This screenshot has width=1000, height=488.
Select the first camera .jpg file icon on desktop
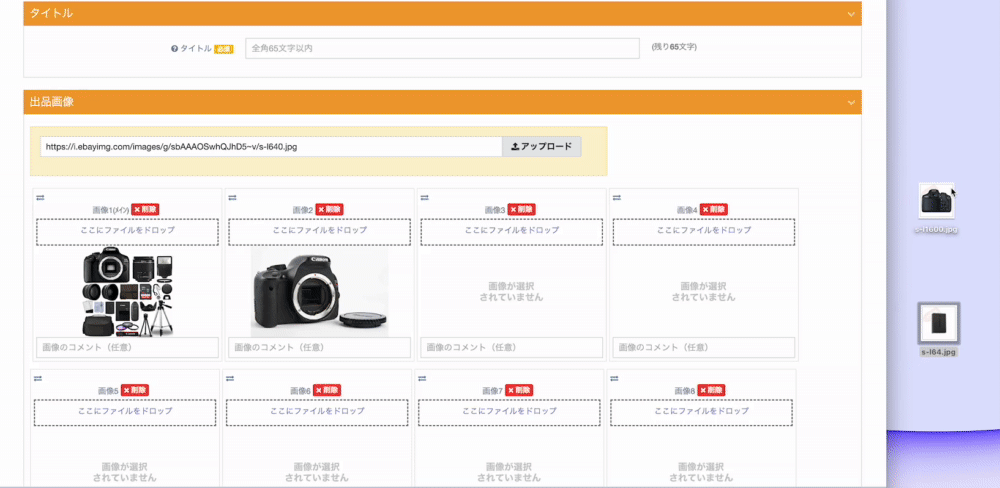(x=937, y=202)
